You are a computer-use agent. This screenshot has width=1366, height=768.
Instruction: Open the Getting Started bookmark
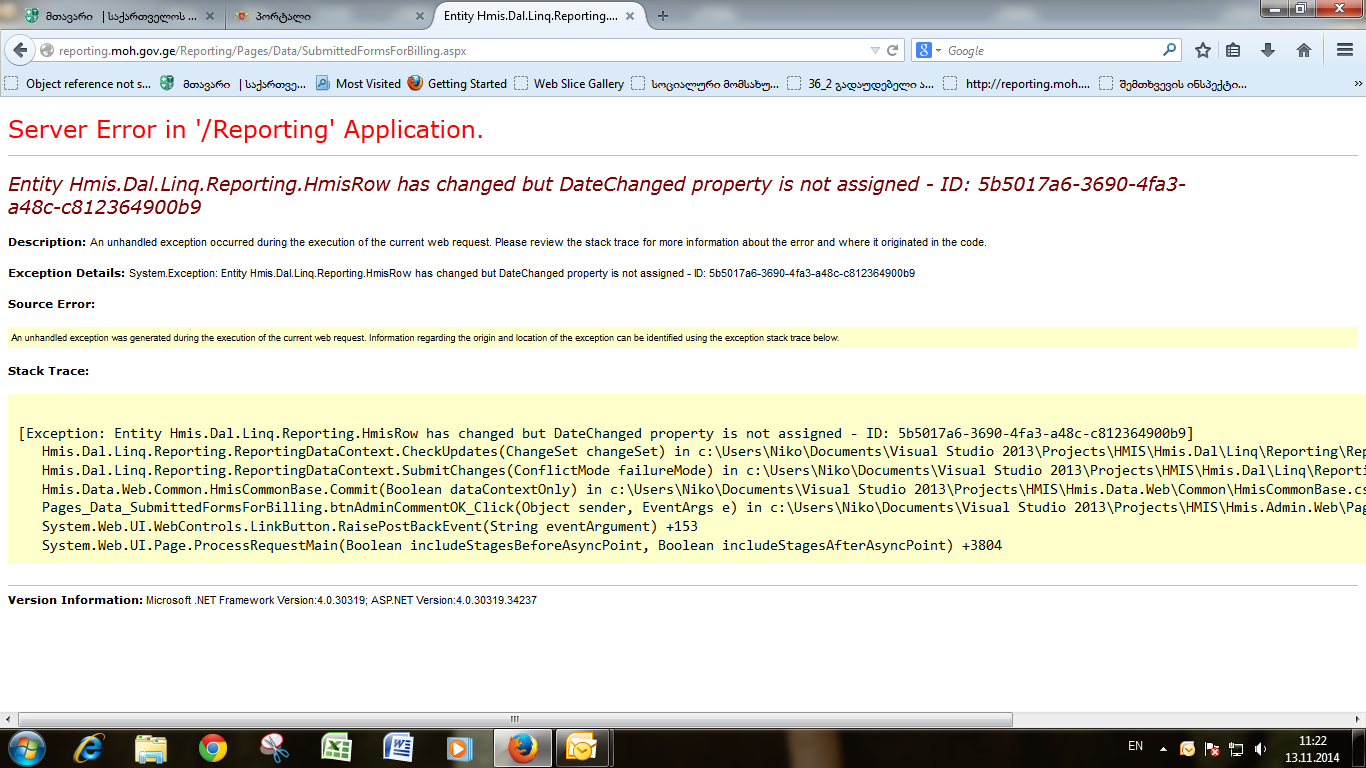(457, 84)
